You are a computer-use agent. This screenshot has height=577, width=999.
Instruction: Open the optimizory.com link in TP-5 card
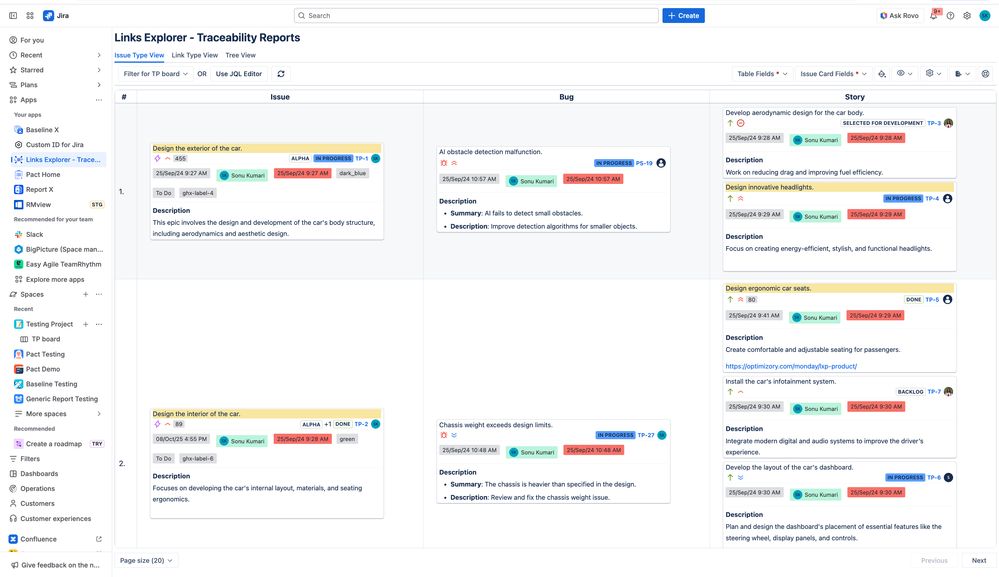coord(791,366)
